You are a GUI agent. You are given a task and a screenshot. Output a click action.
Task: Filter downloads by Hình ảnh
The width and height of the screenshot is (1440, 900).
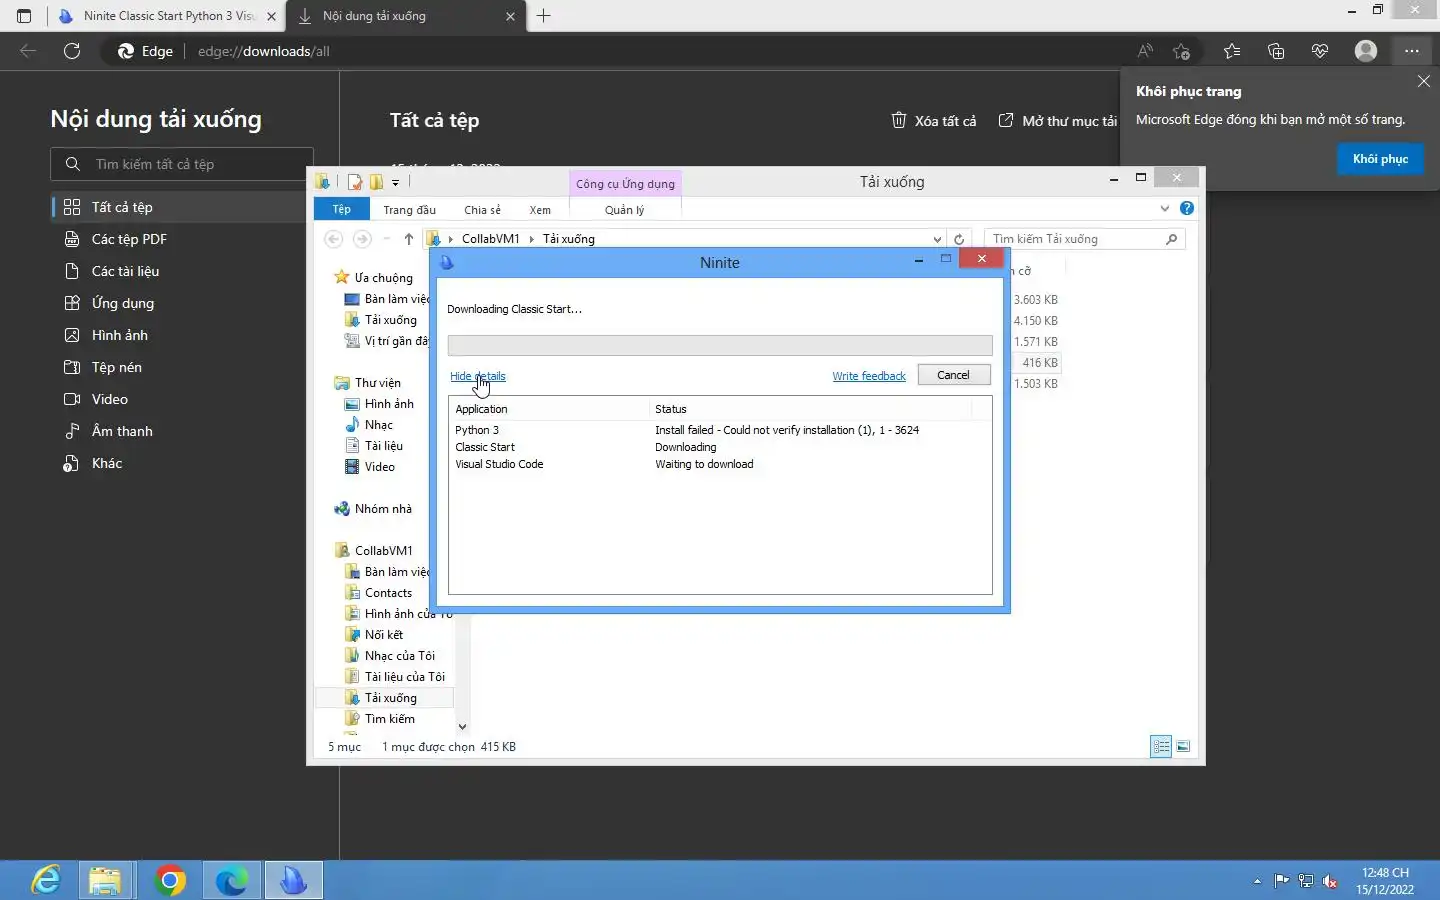(x=182, y=335)
